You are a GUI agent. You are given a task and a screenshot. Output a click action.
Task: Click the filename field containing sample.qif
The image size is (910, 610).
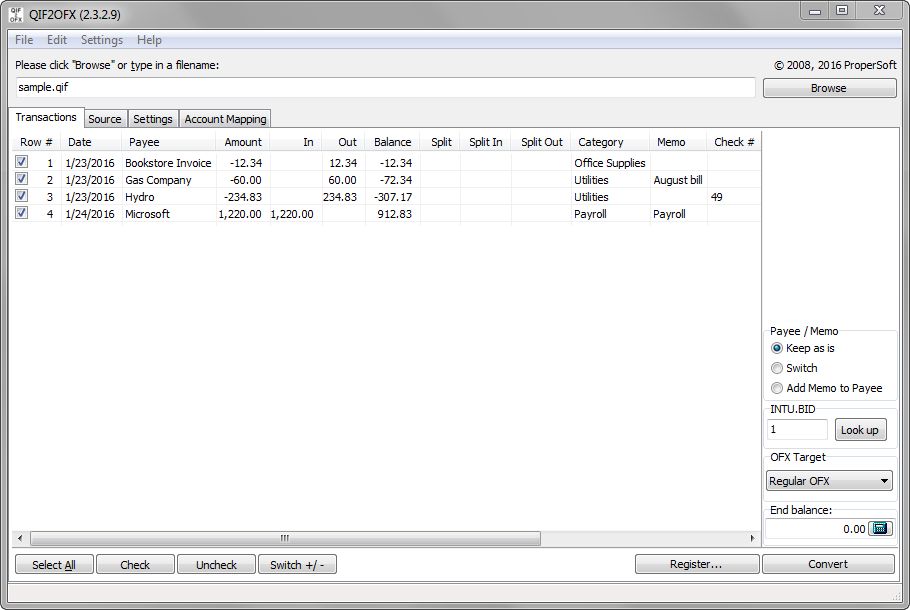click(385, 88)
